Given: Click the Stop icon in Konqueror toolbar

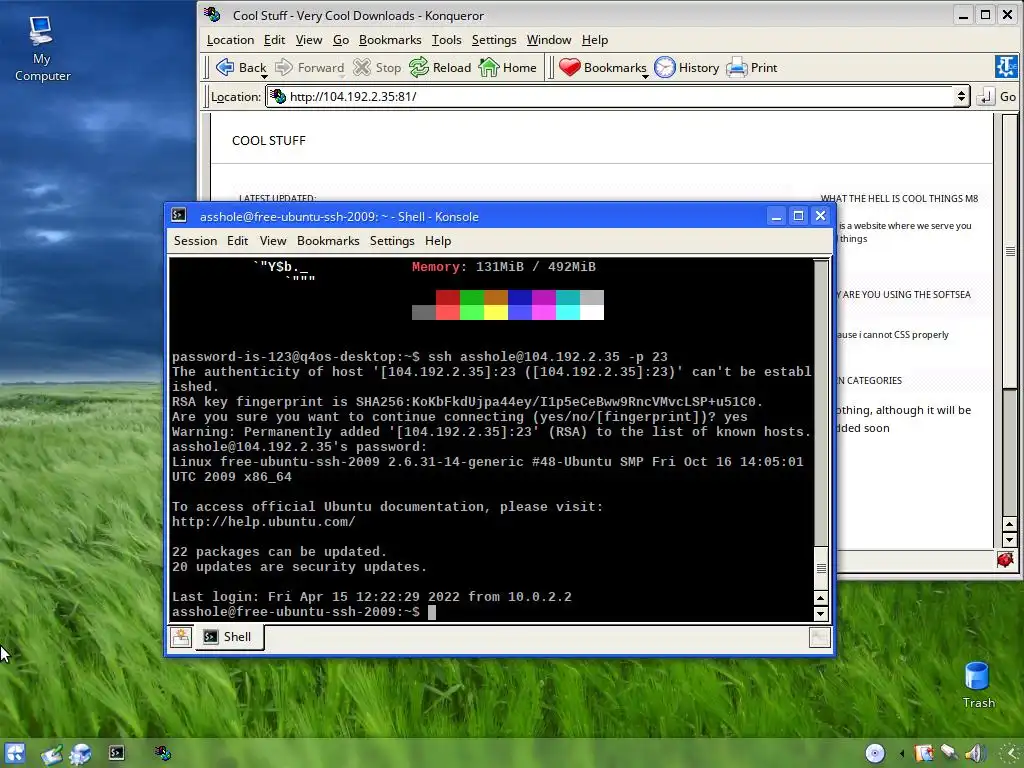Looking at the screenshot, I should click(362, 67).
